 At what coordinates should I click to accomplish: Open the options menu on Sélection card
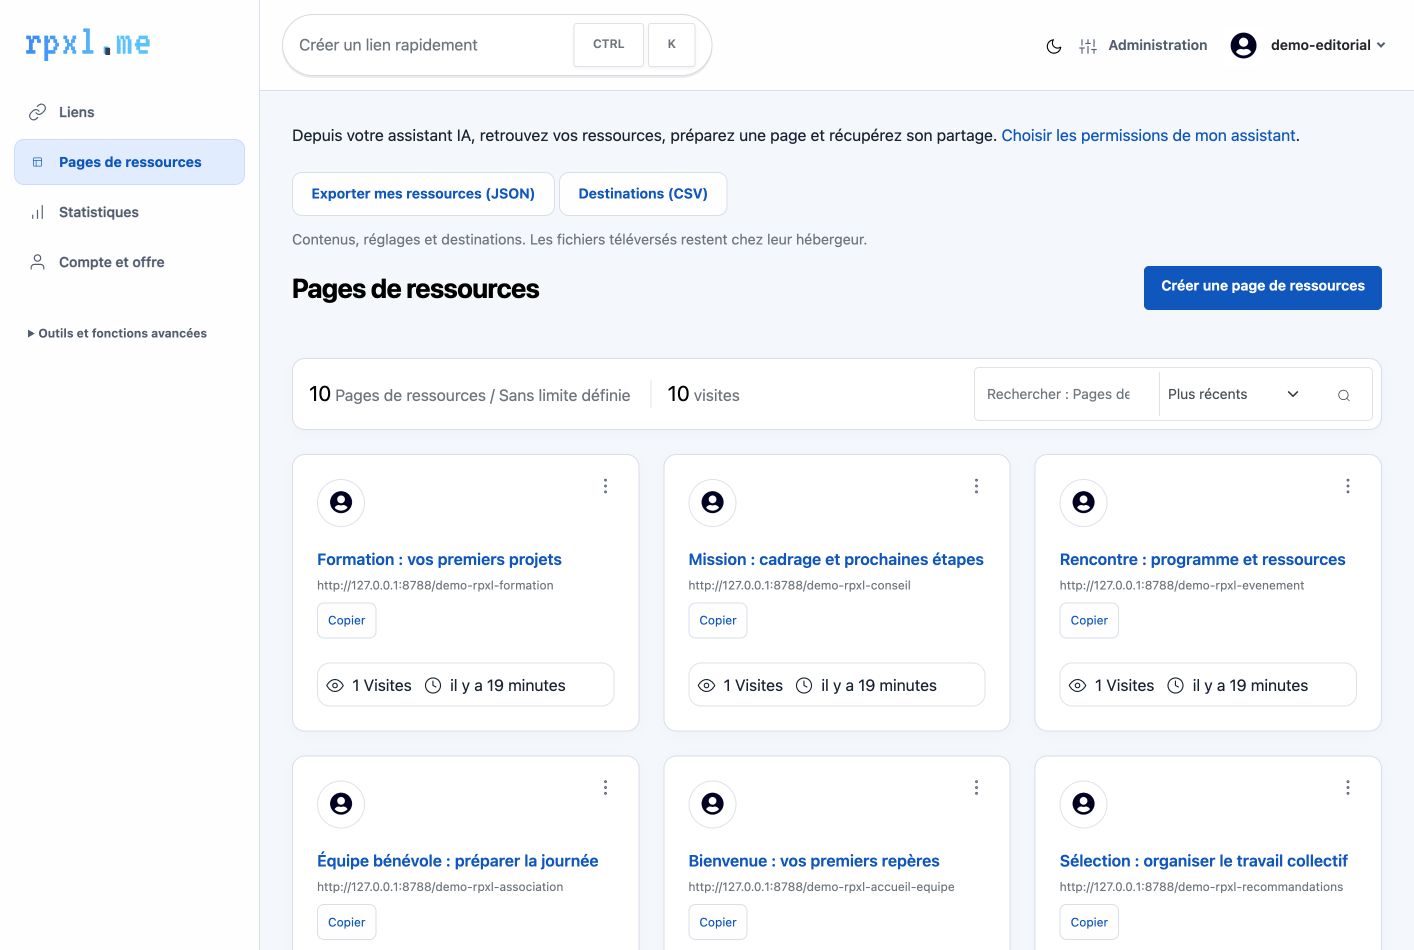click(x=1348, y=788)
